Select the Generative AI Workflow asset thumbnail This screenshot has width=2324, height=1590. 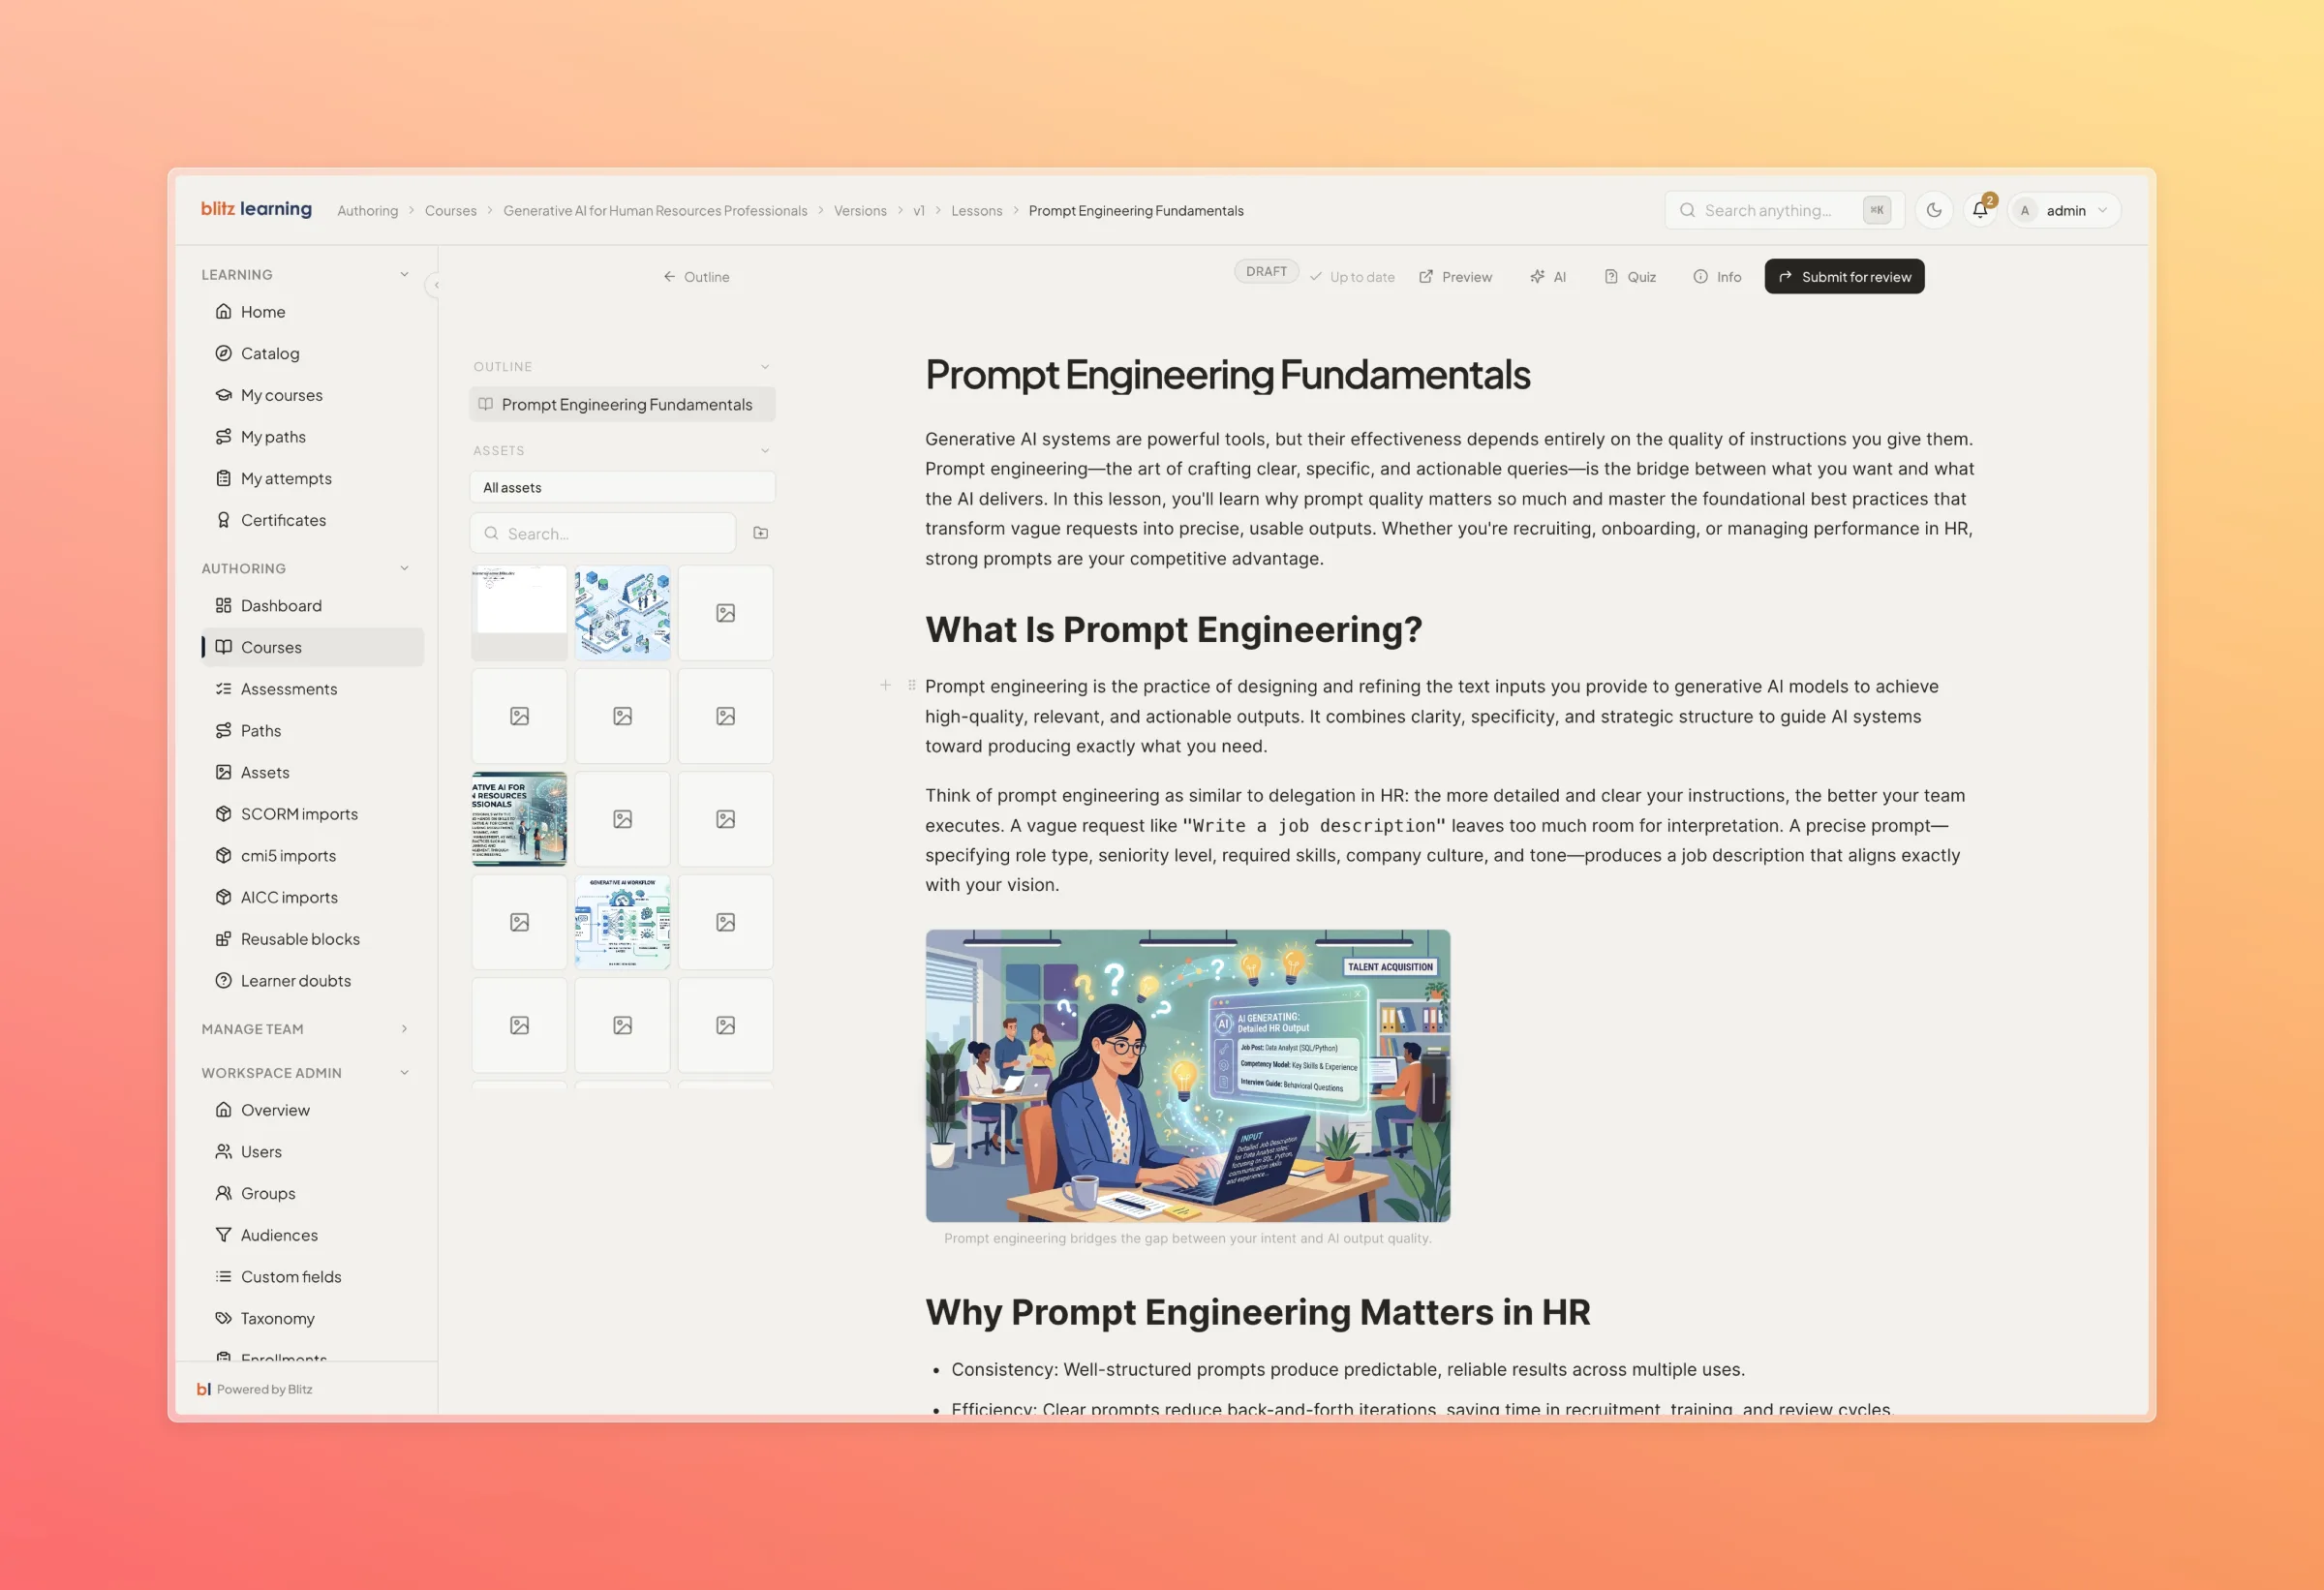[622, 922]
